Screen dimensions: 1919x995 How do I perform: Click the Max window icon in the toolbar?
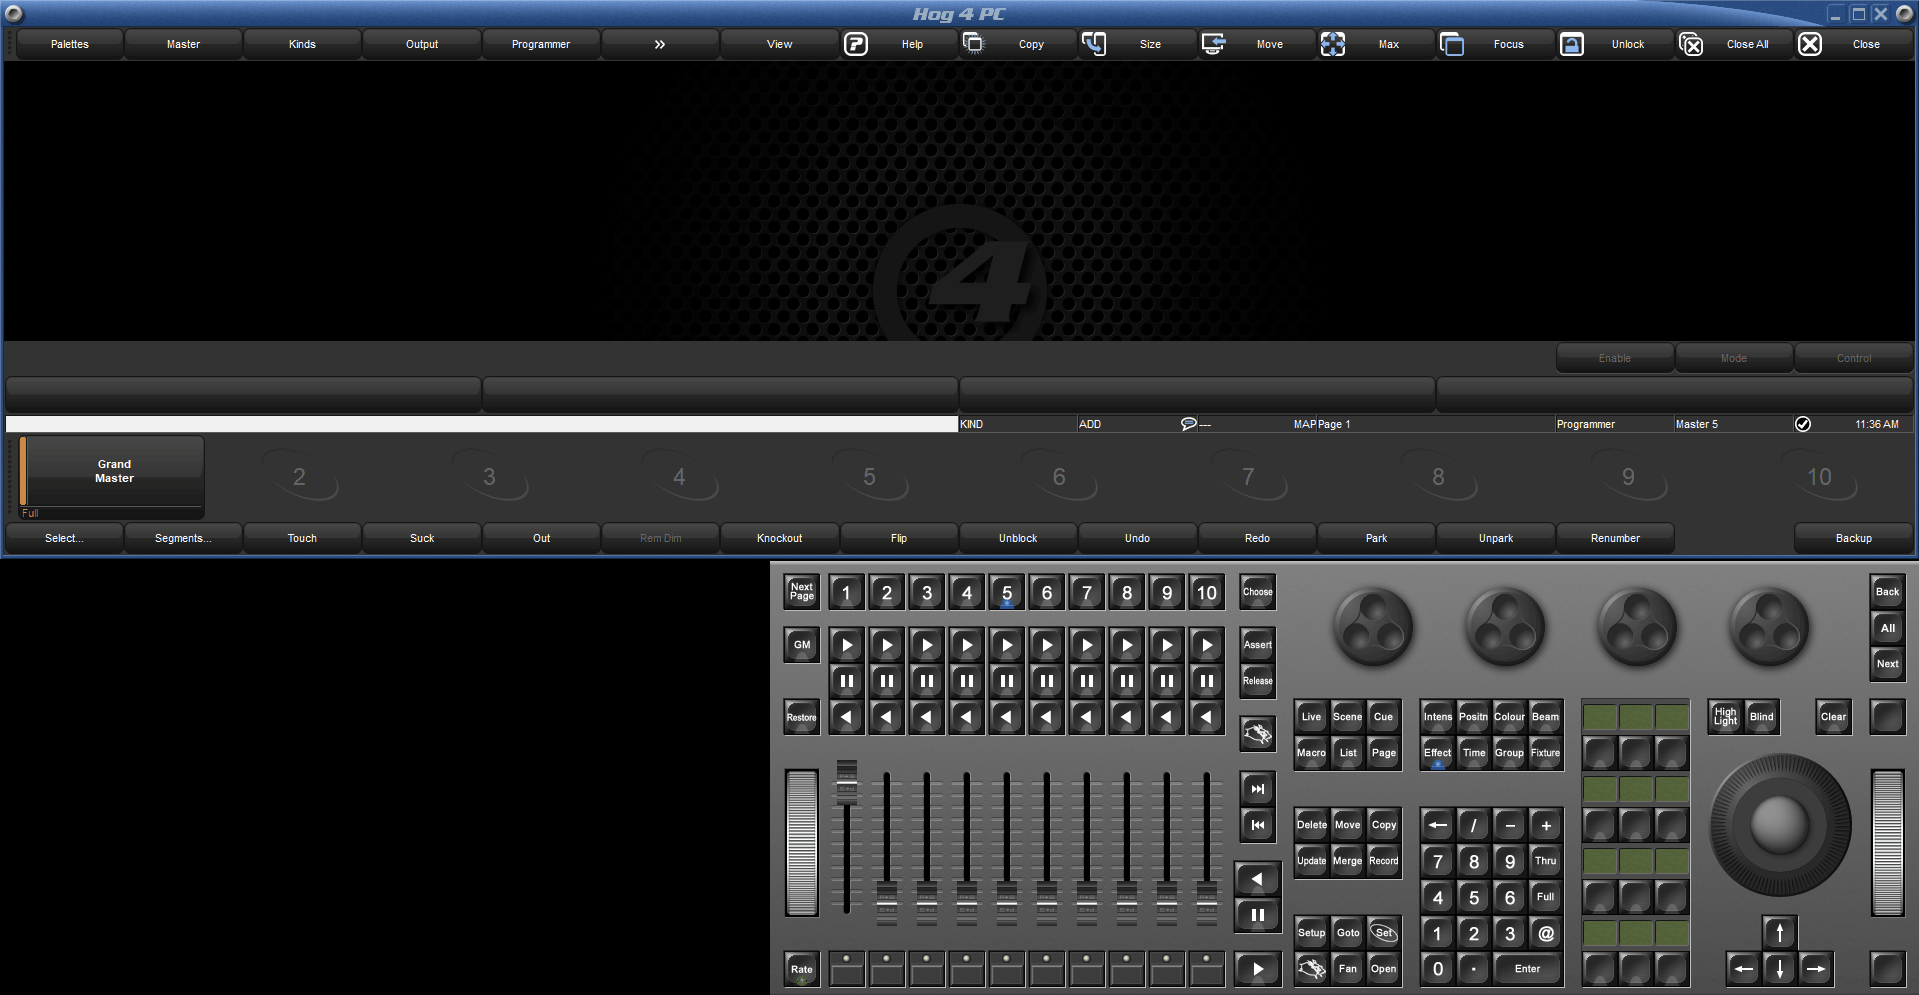click(x=1332, y=44)
